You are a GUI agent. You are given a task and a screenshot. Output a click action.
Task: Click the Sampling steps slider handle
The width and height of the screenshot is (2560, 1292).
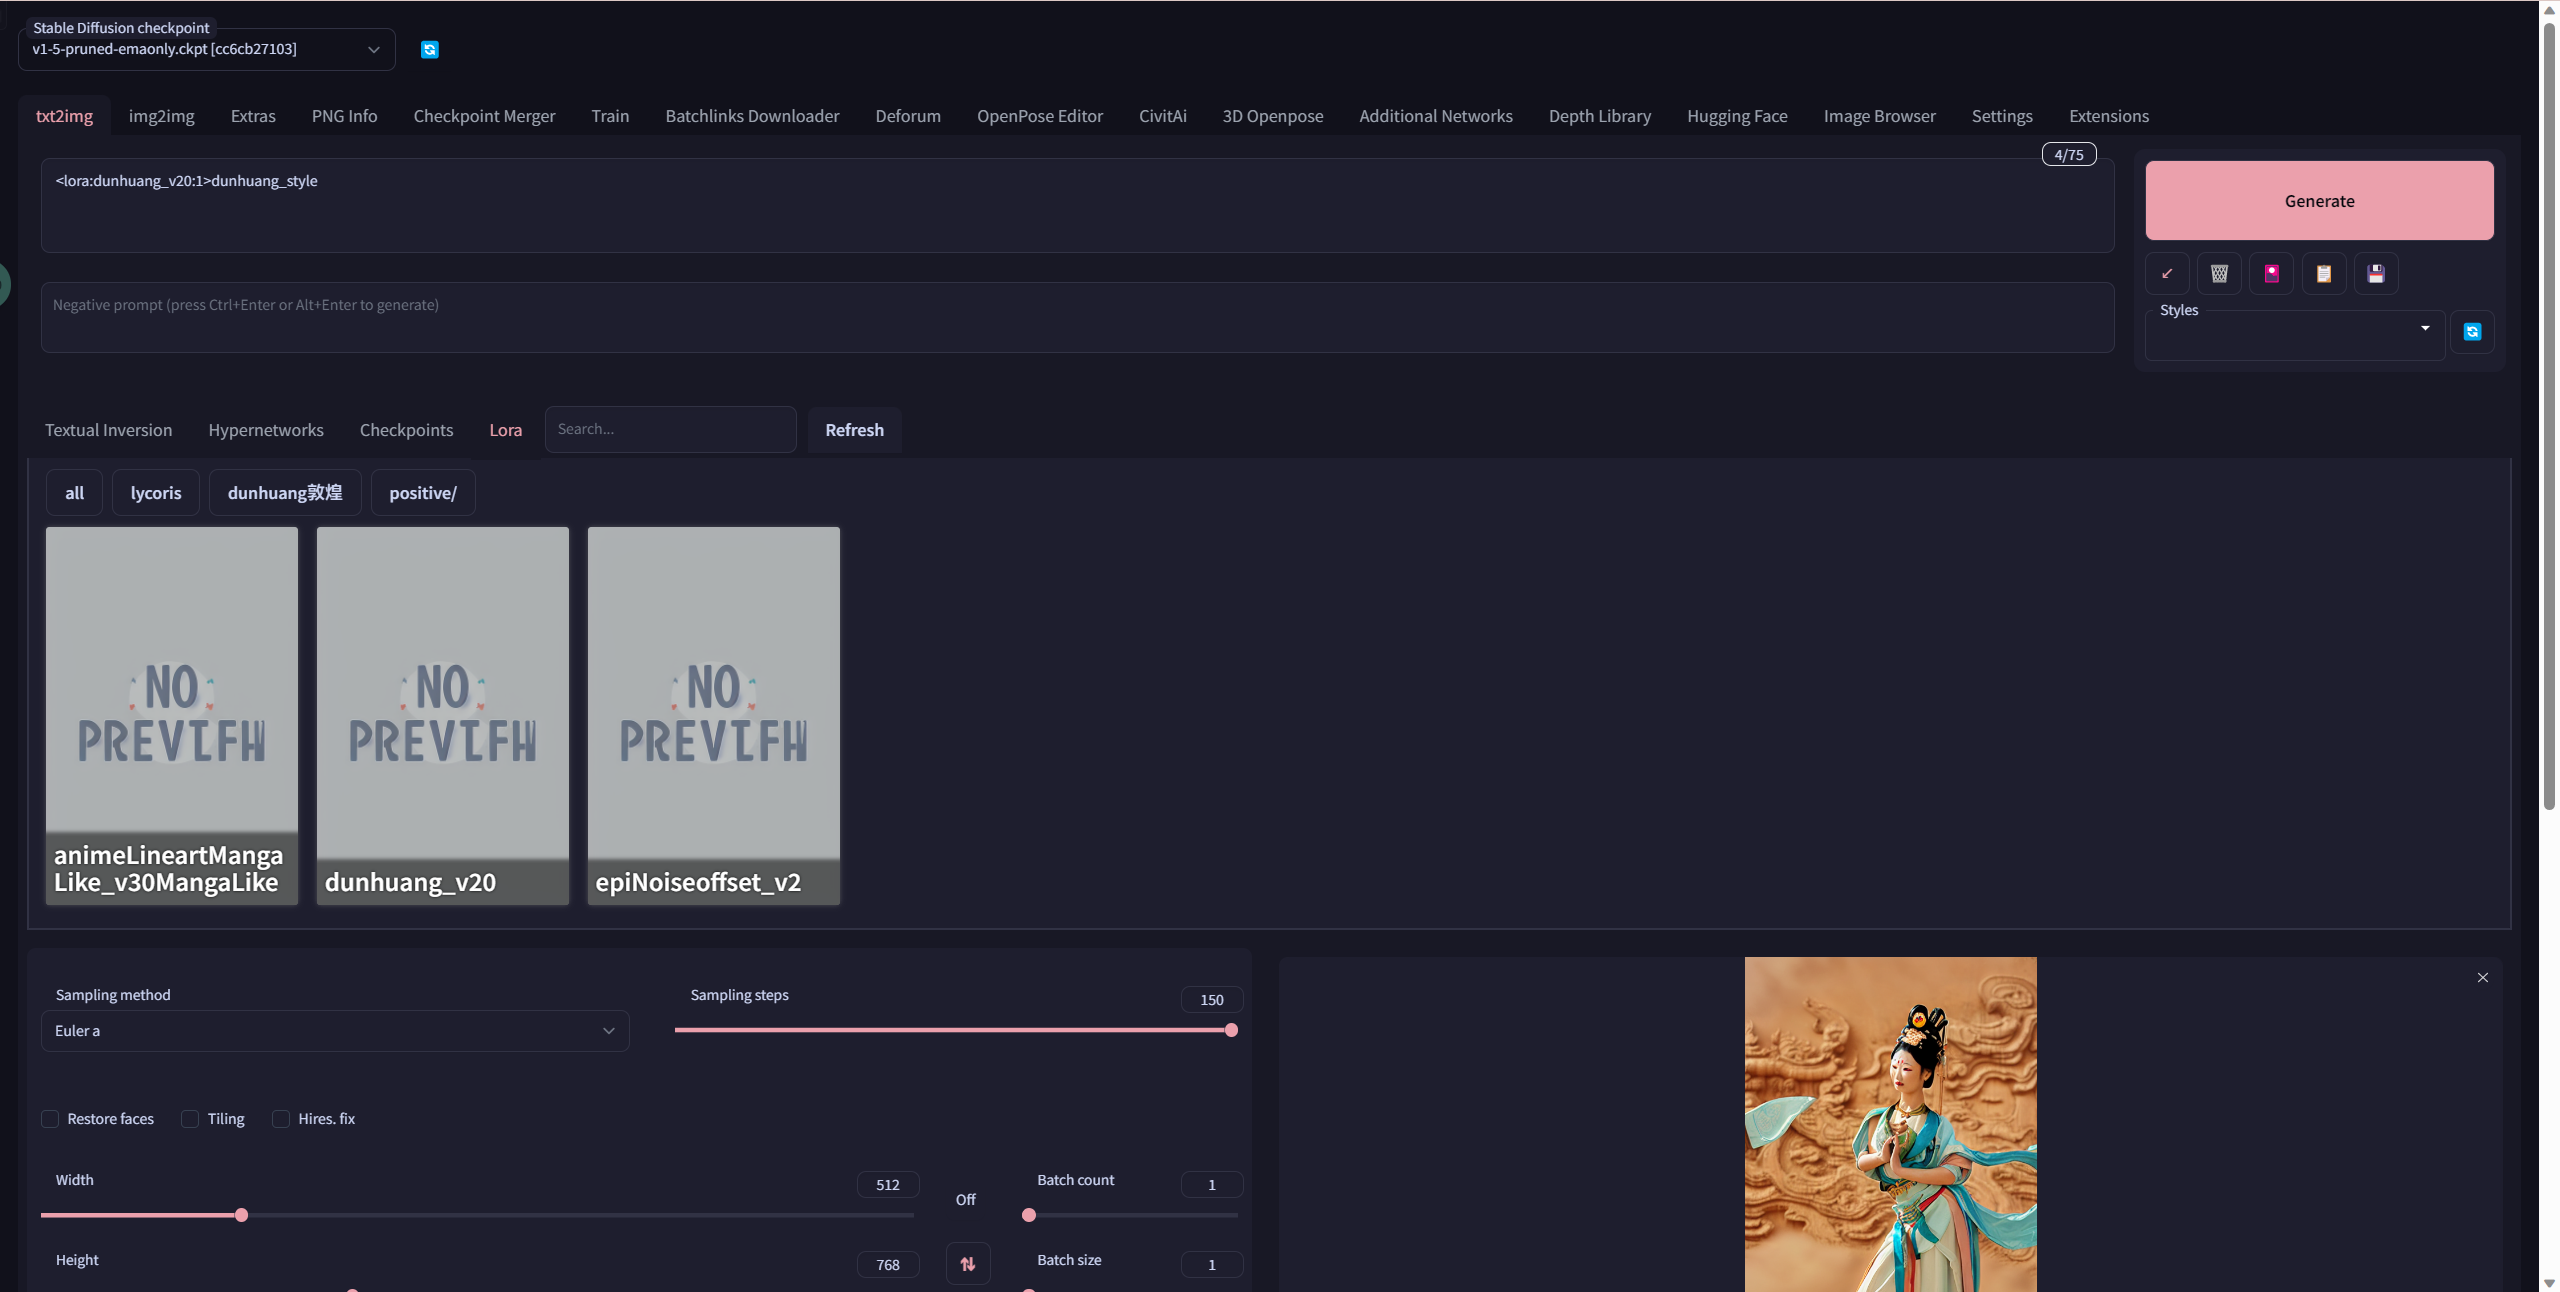[x=1231, y=1030]
